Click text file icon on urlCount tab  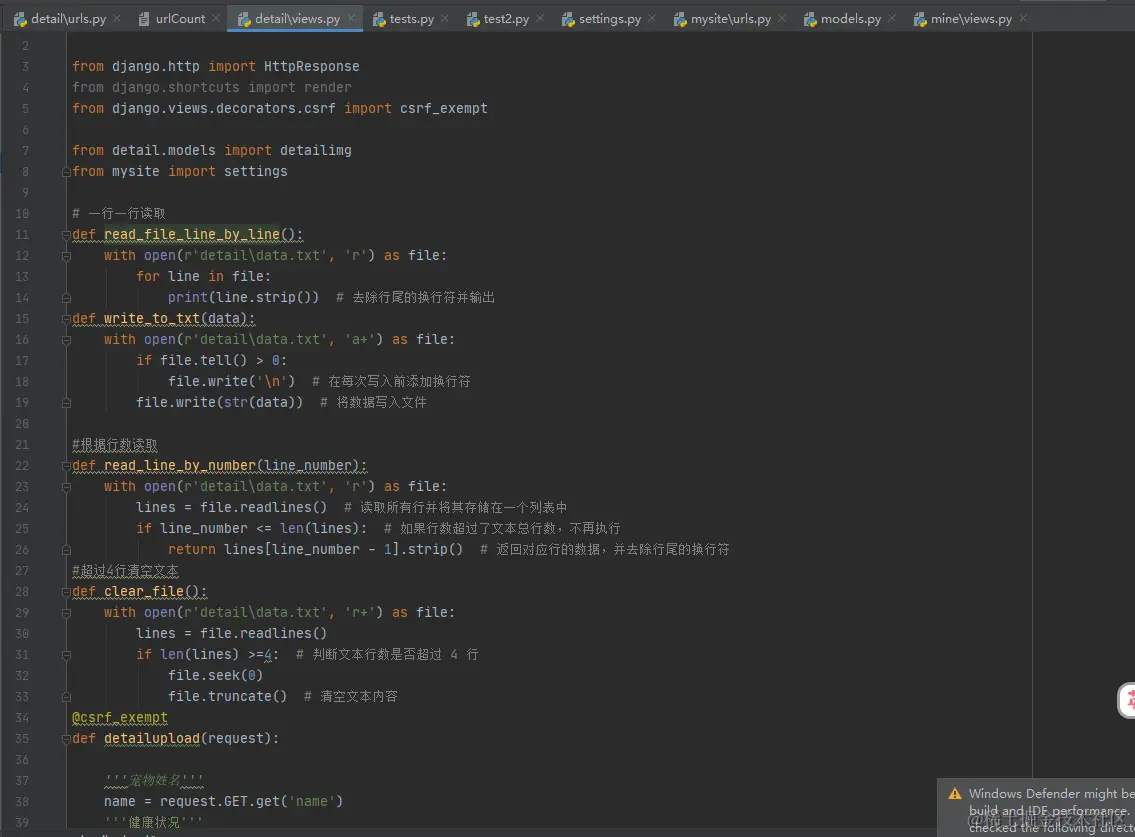(144, 20)
